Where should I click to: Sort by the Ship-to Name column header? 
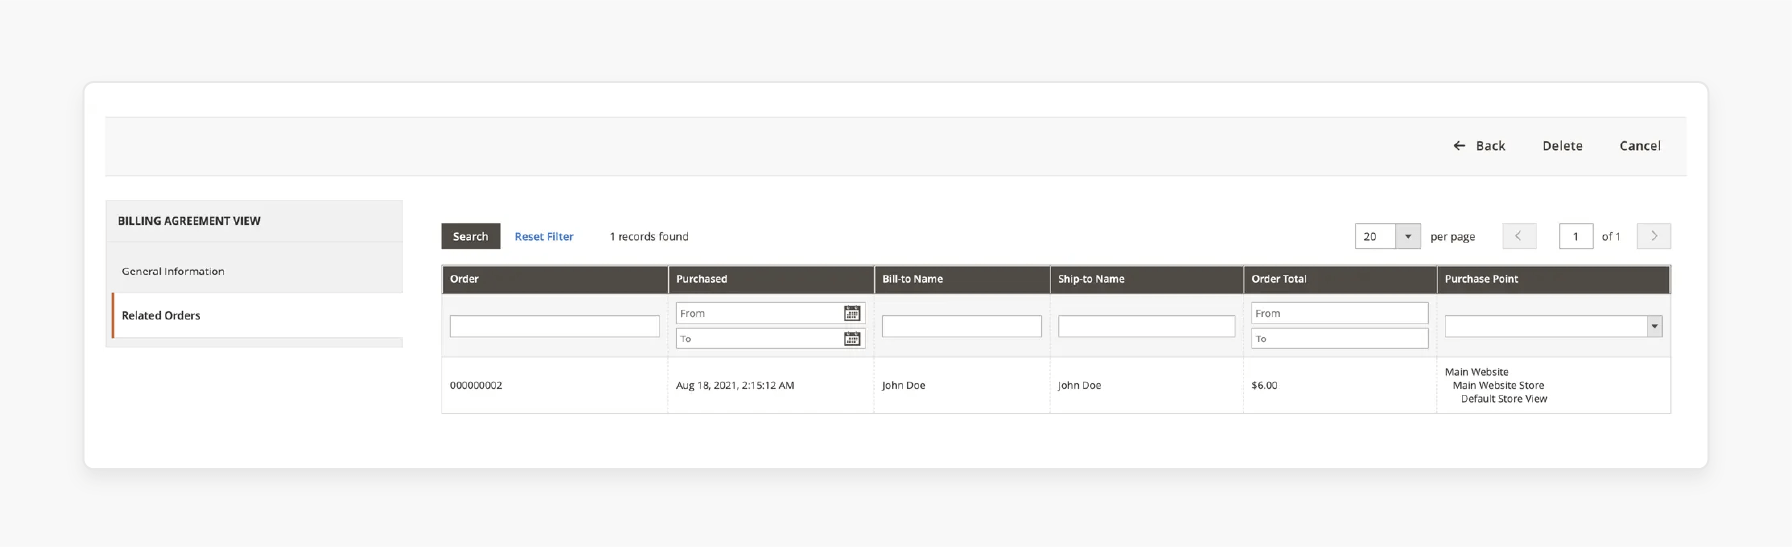click(x=1147, y=279)
